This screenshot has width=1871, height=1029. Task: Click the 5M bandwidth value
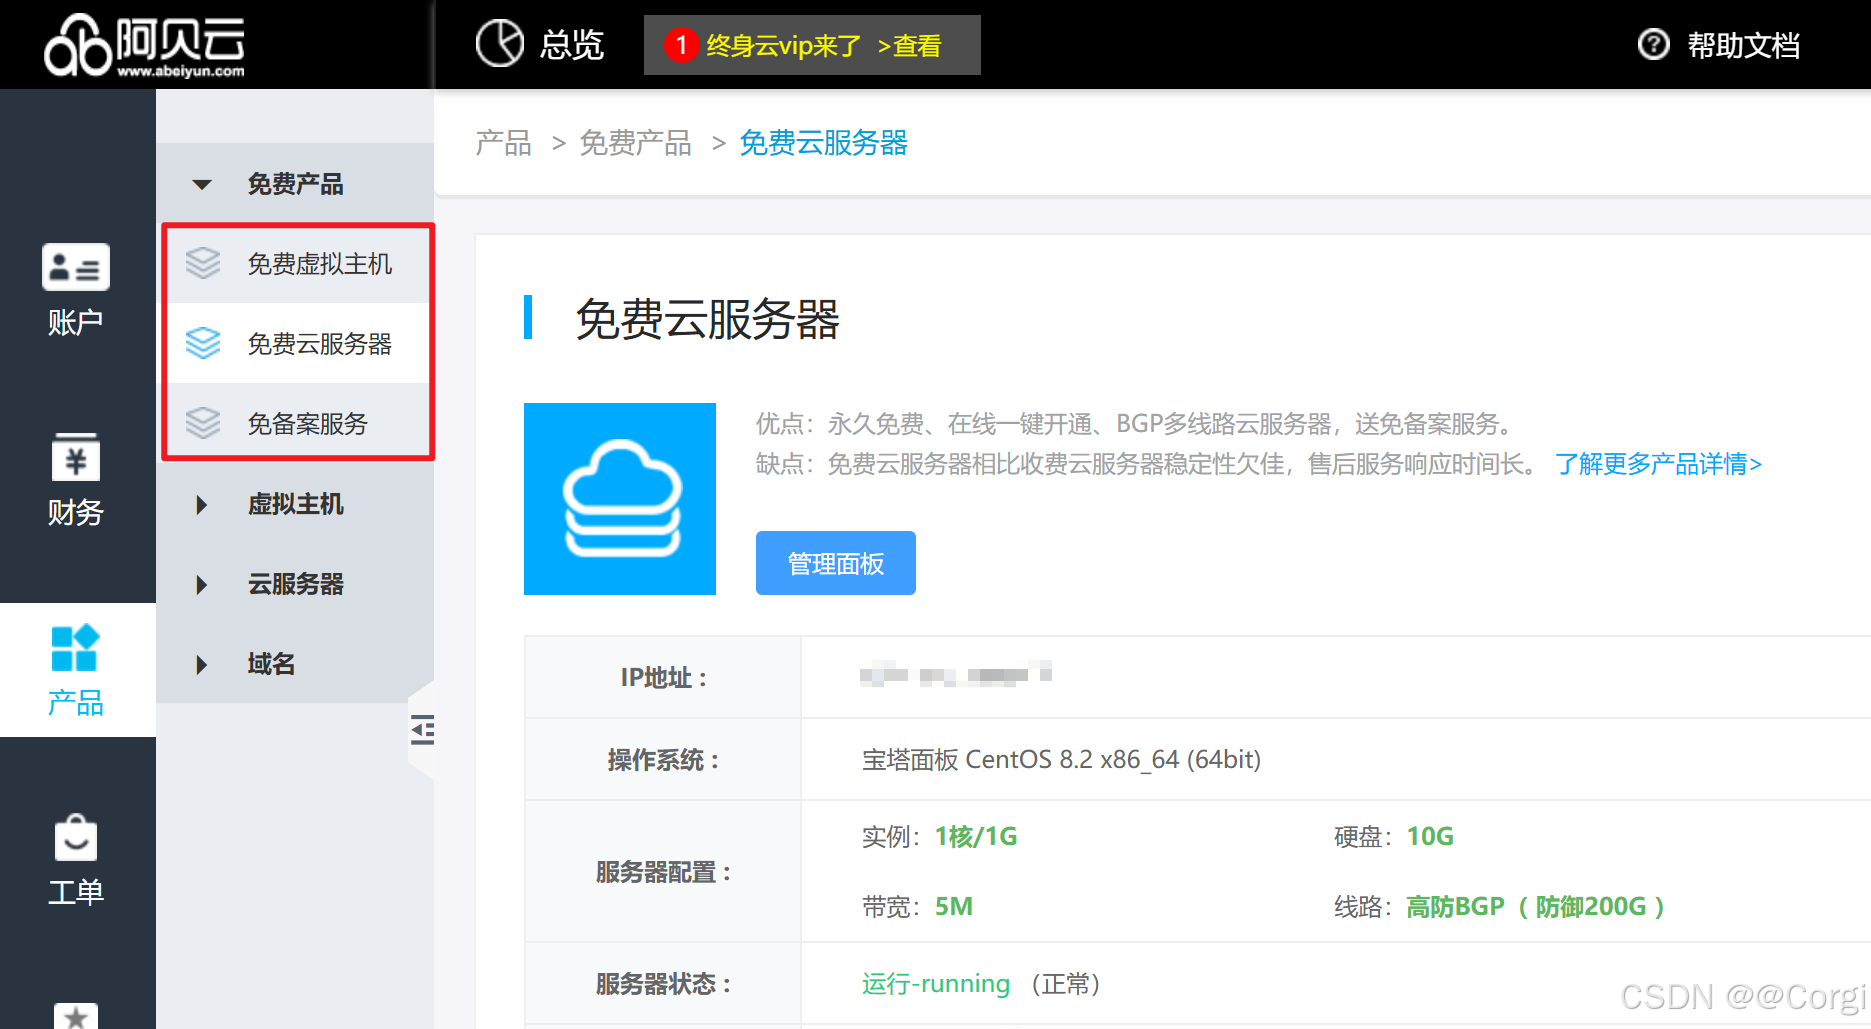click(954, 907)
